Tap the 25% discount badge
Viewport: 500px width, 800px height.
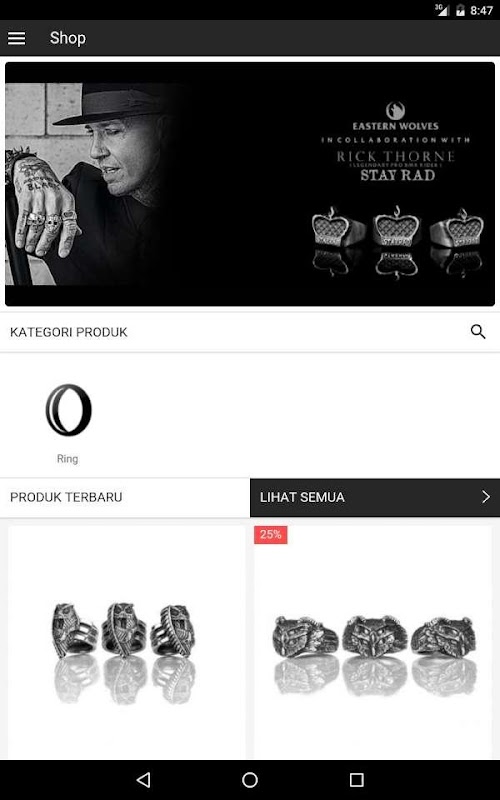[x=270, y=535]
